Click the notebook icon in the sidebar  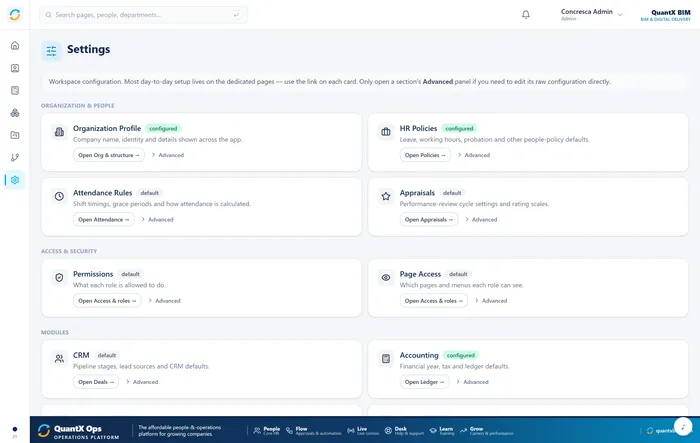click(x=15, y=90)
